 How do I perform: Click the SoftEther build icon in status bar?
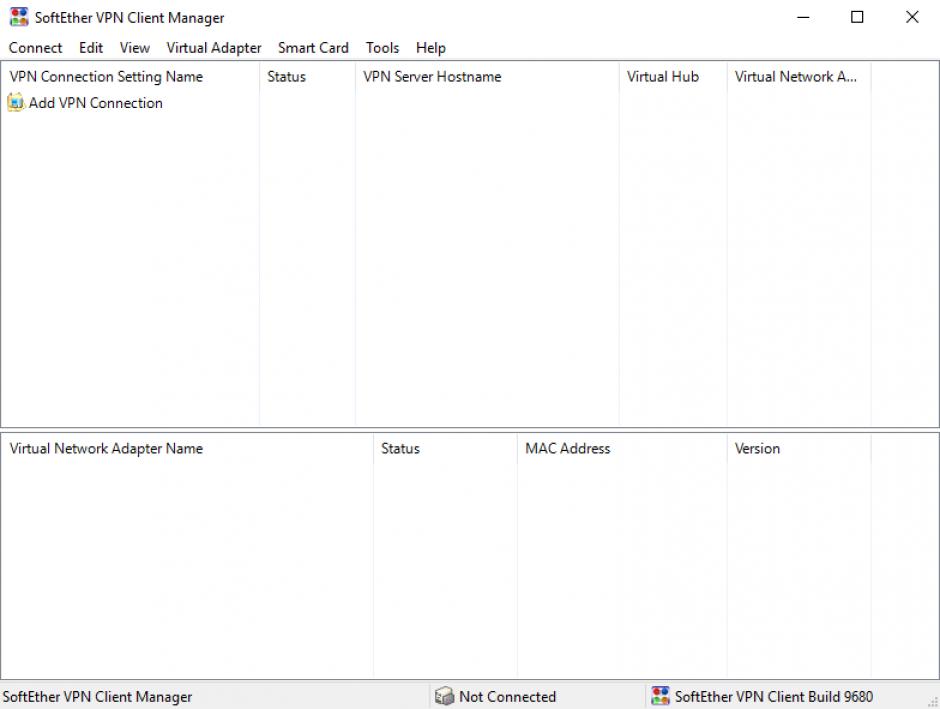(660, 697)
